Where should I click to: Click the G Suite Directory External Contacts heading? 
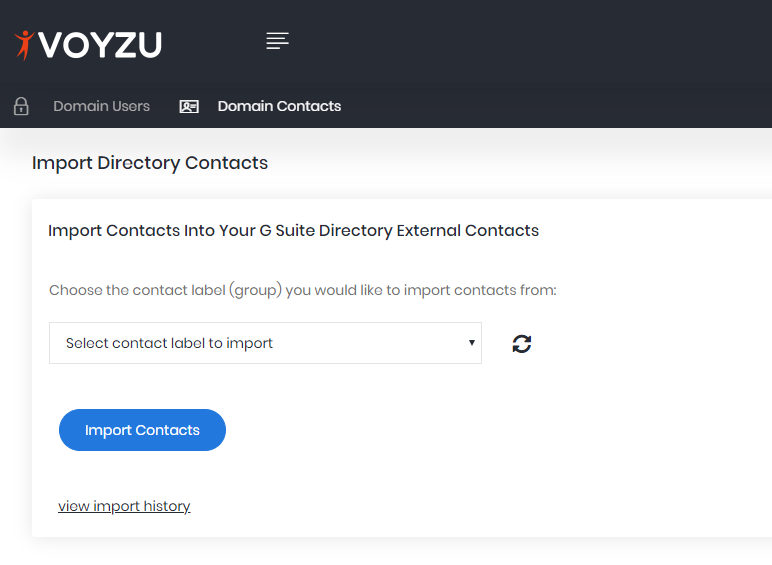click(x=293, y=230)
